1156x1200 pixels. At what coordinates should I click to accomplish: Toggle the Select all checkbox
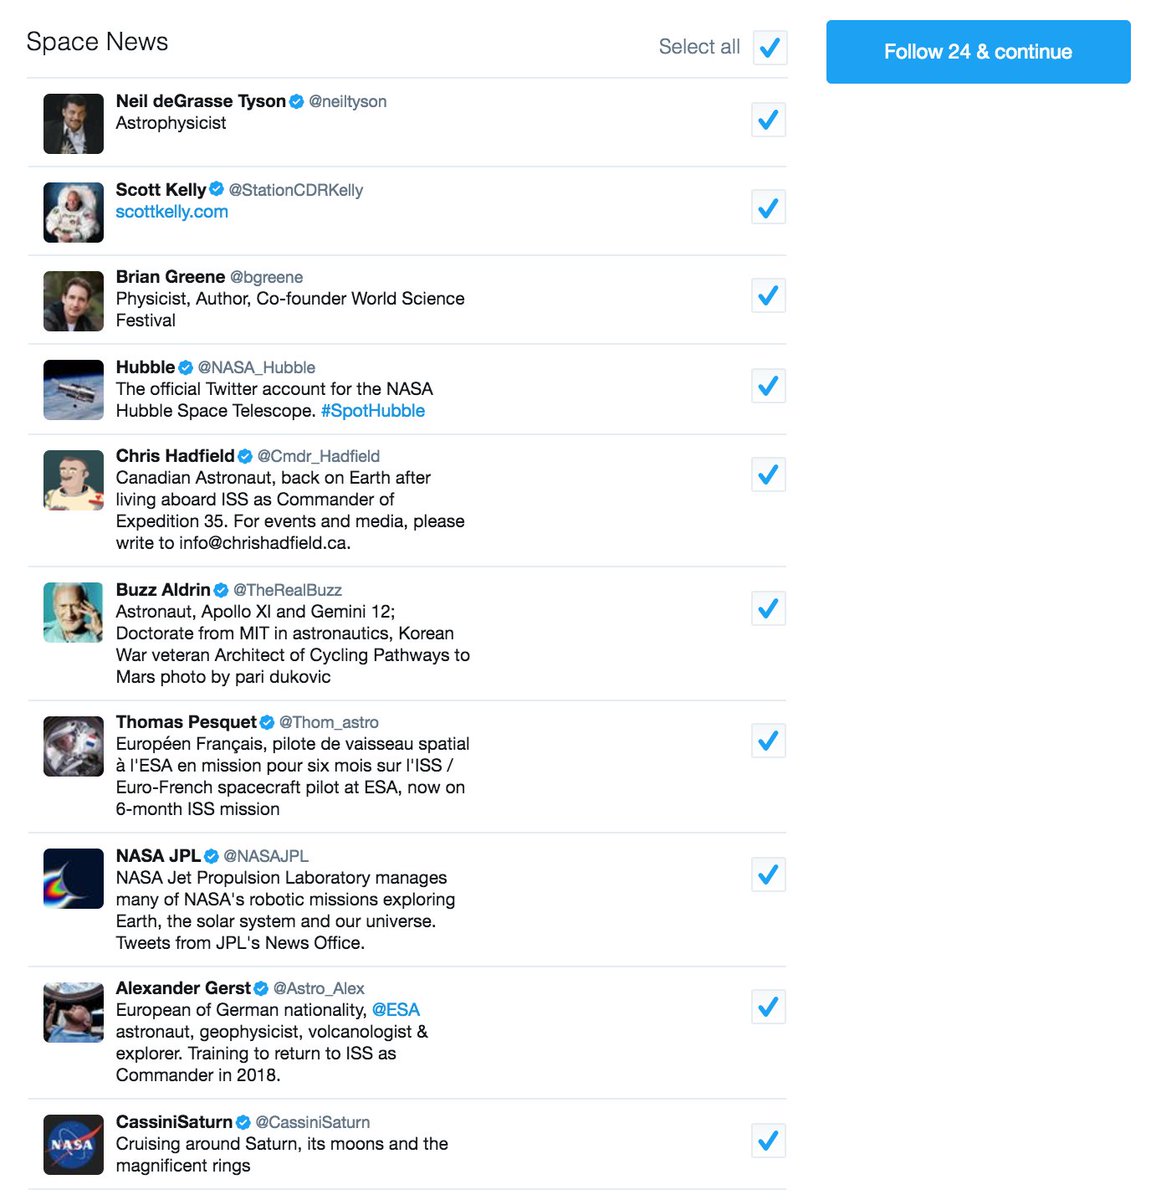[769, 47]
